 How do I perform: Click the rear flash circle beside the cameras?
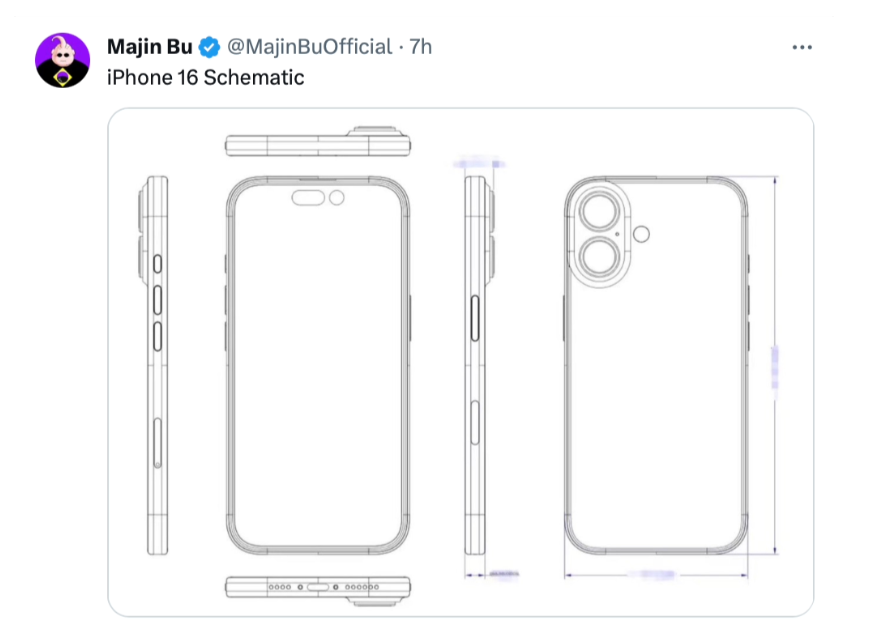click(641, 234)
